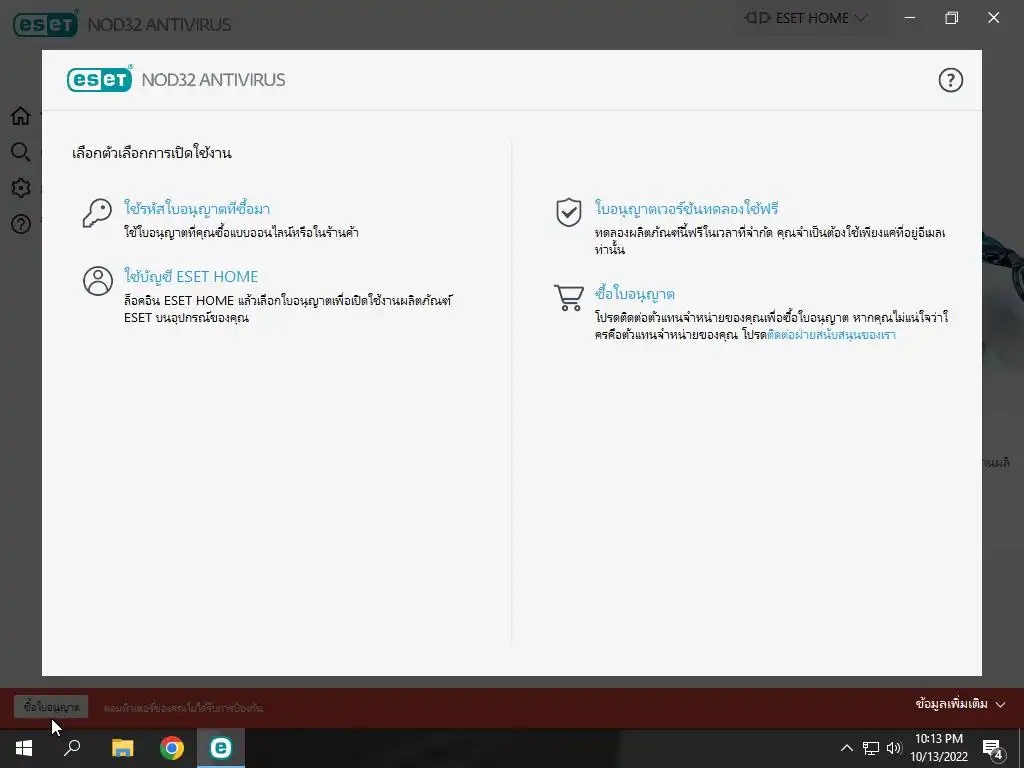Open setup gear icon in ESET sidebar

21,188
